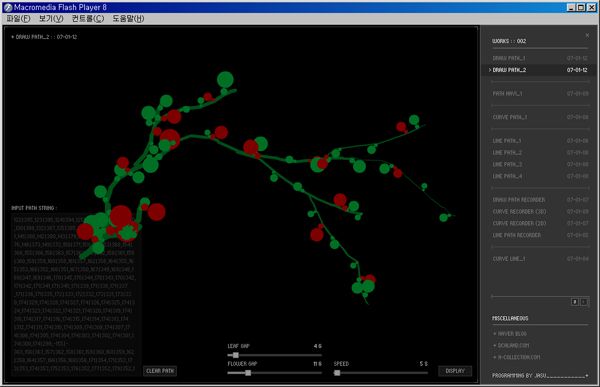Close the Flash Player window
The height and width of the screenshot is (387, 600).
pos(592,7)
